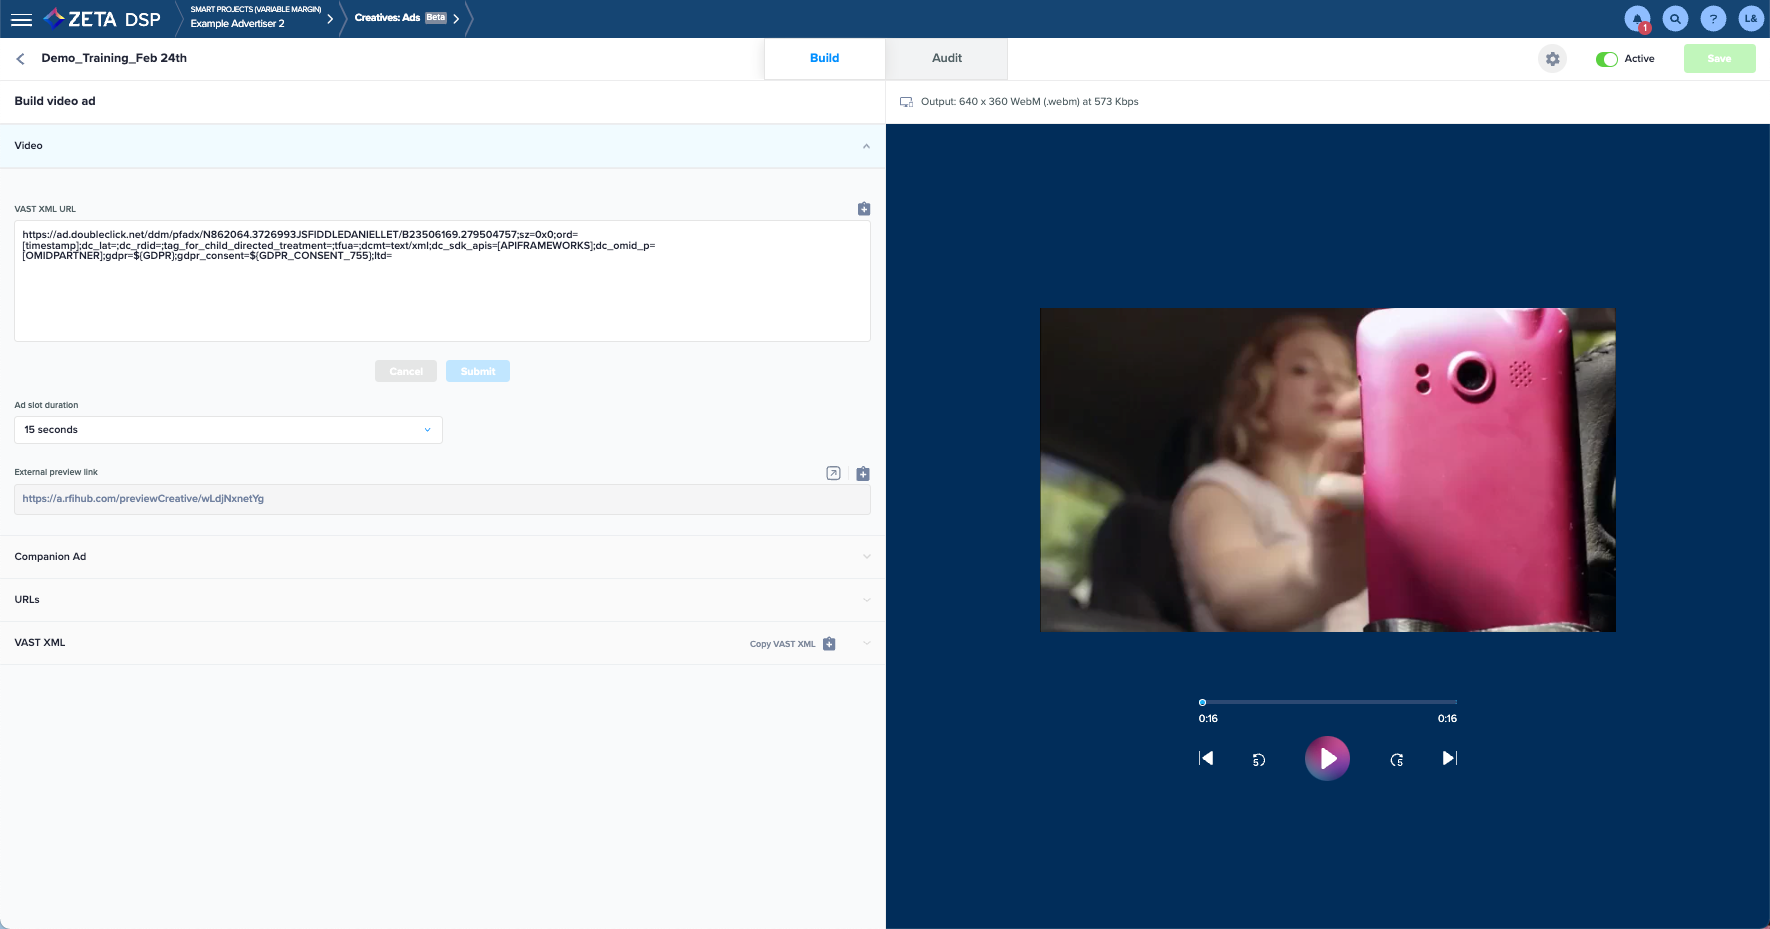Play the video preview
Viewport: 1770px width, 929px height.
point(1327,759)
